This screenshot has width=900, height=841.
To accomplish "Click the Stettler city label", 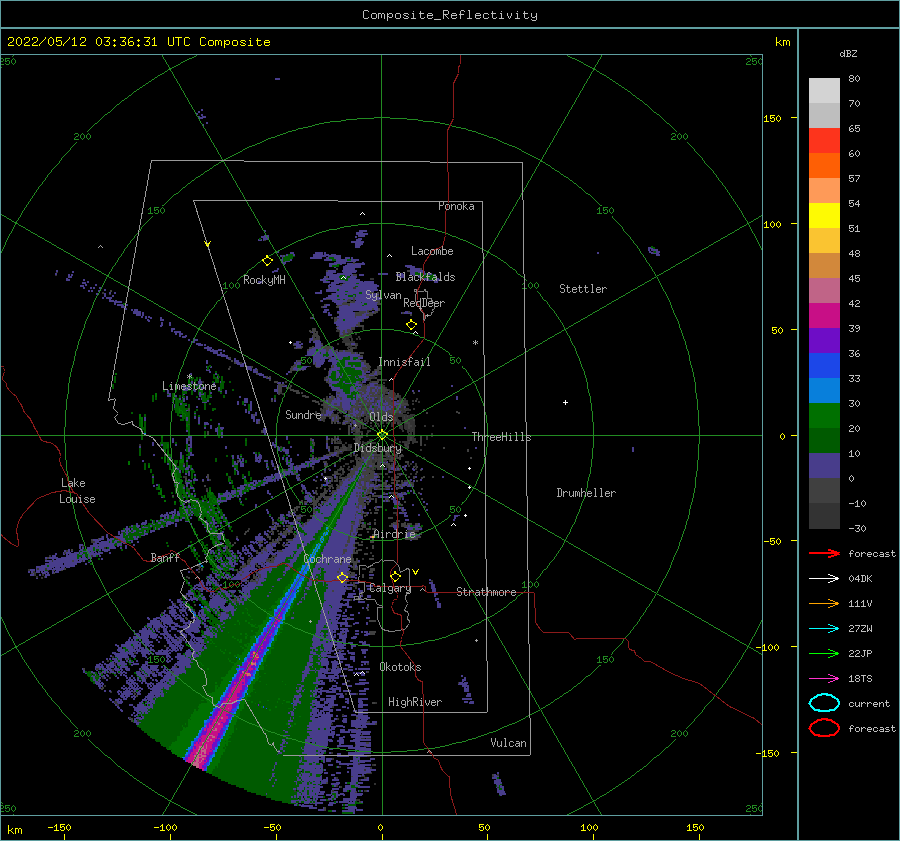I will tap(583, 289).
